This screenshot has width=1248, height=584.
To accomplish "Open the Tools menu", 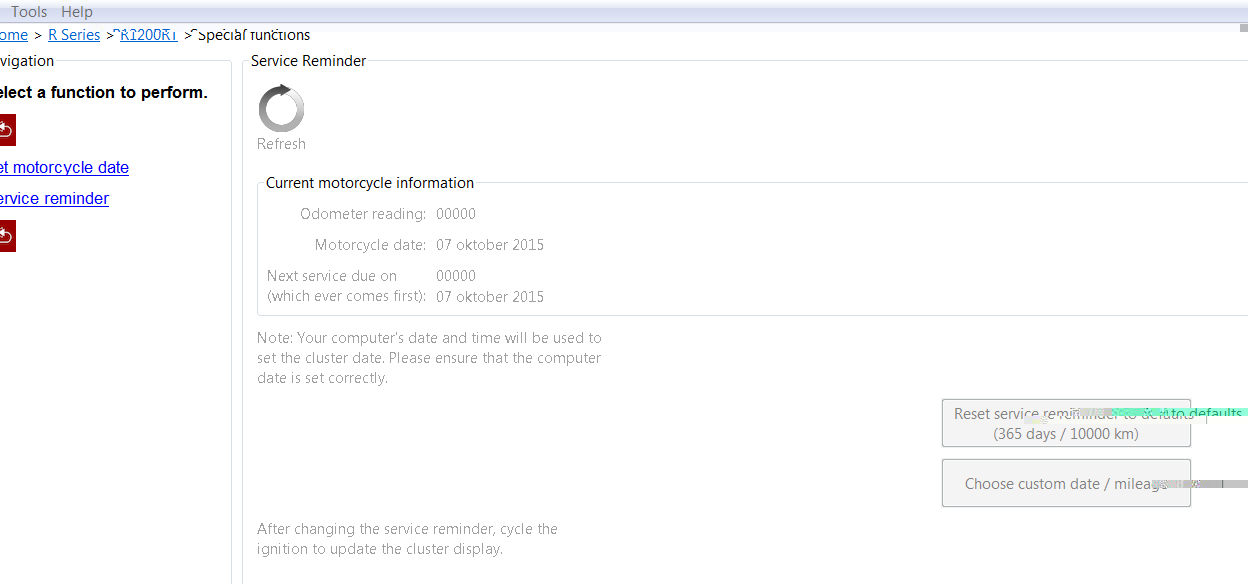I will [x=29, y=12].
